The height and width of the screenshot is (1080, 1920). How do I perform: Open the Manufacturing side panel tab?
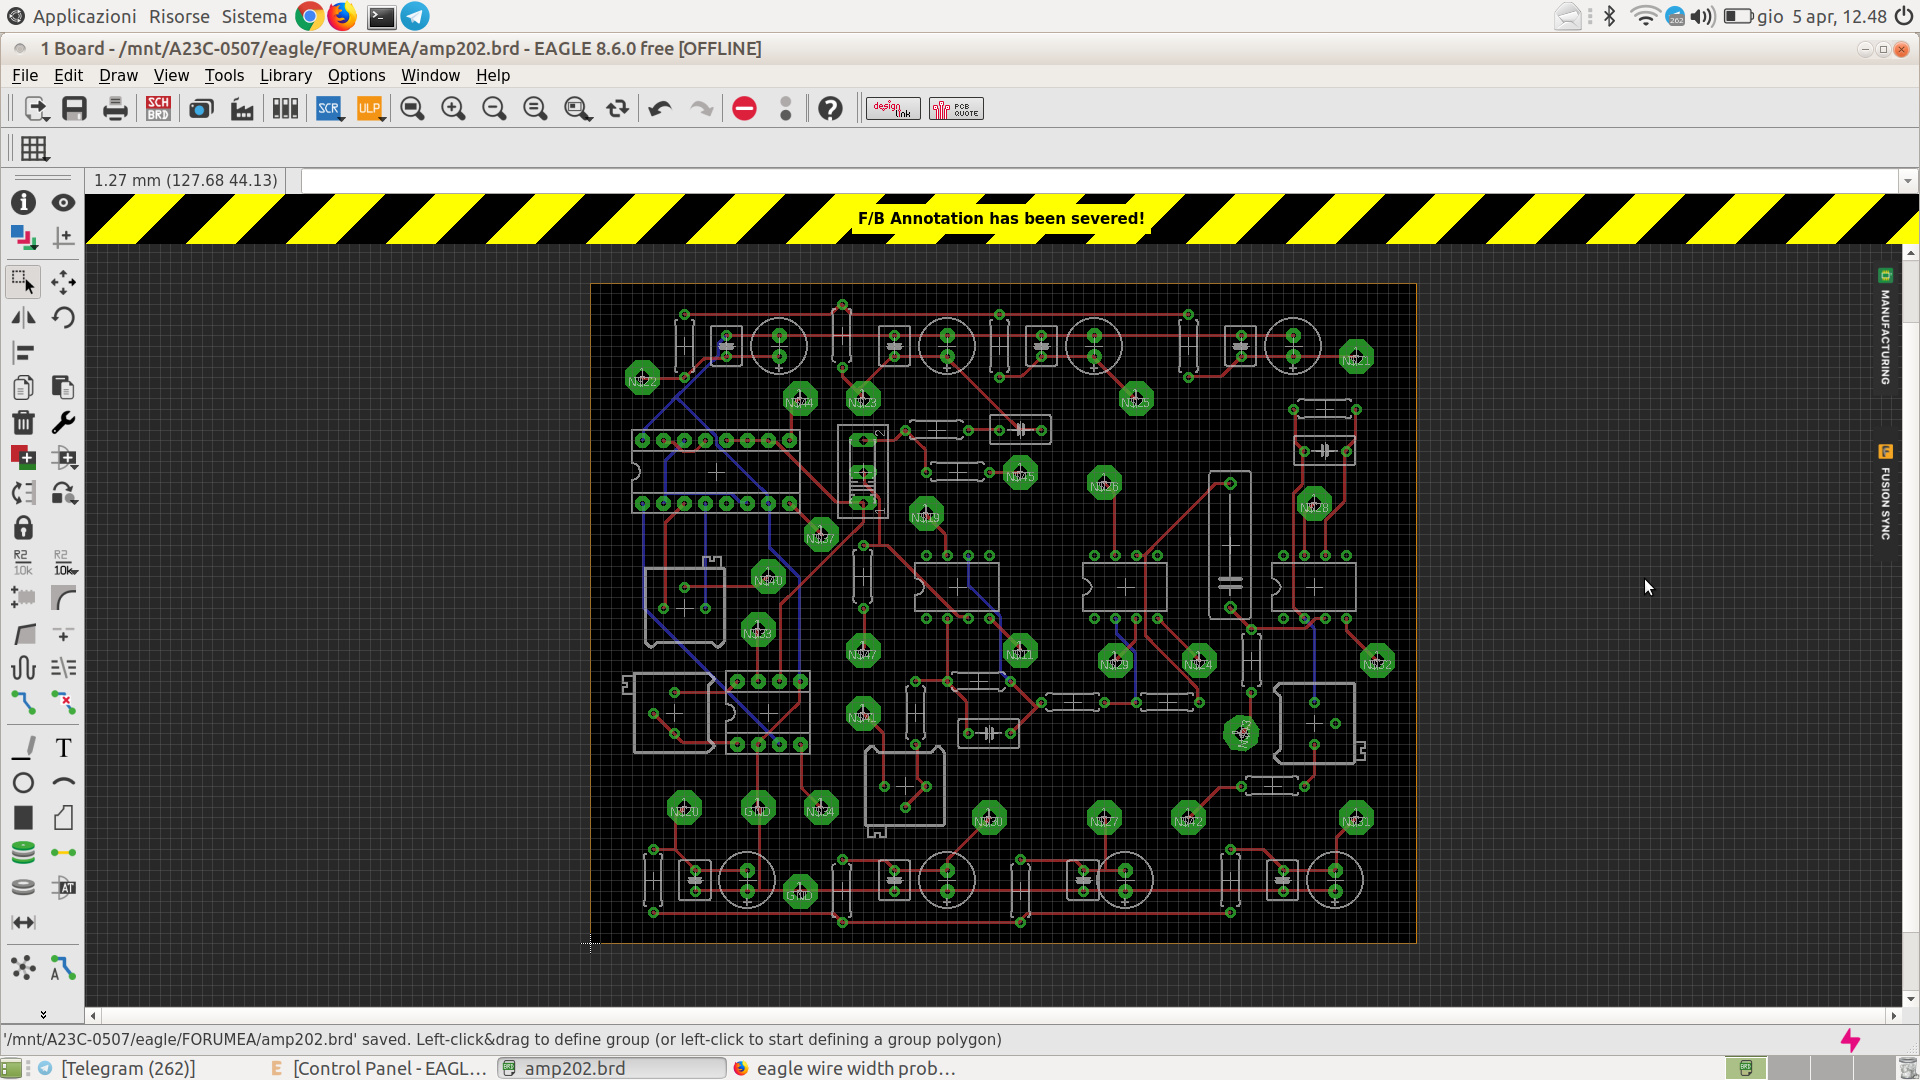click(1885, 328)
